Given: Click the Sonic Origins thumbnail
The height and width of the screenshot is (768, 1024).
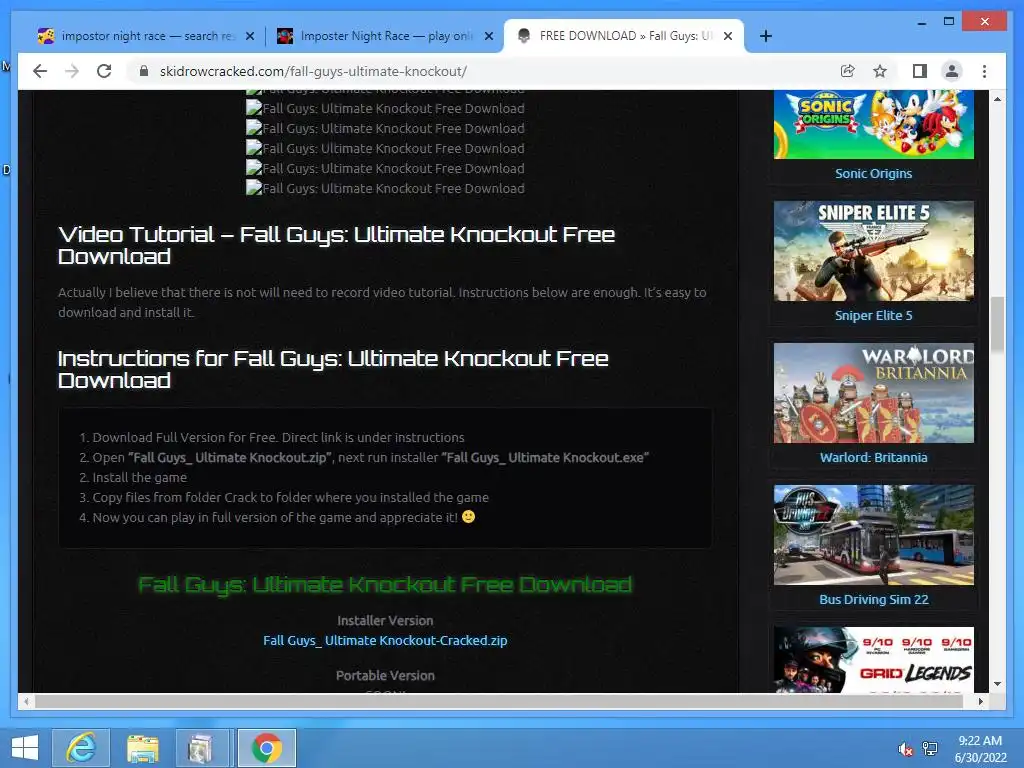Looking at the screenshot, I should click(x=874, y=124).
